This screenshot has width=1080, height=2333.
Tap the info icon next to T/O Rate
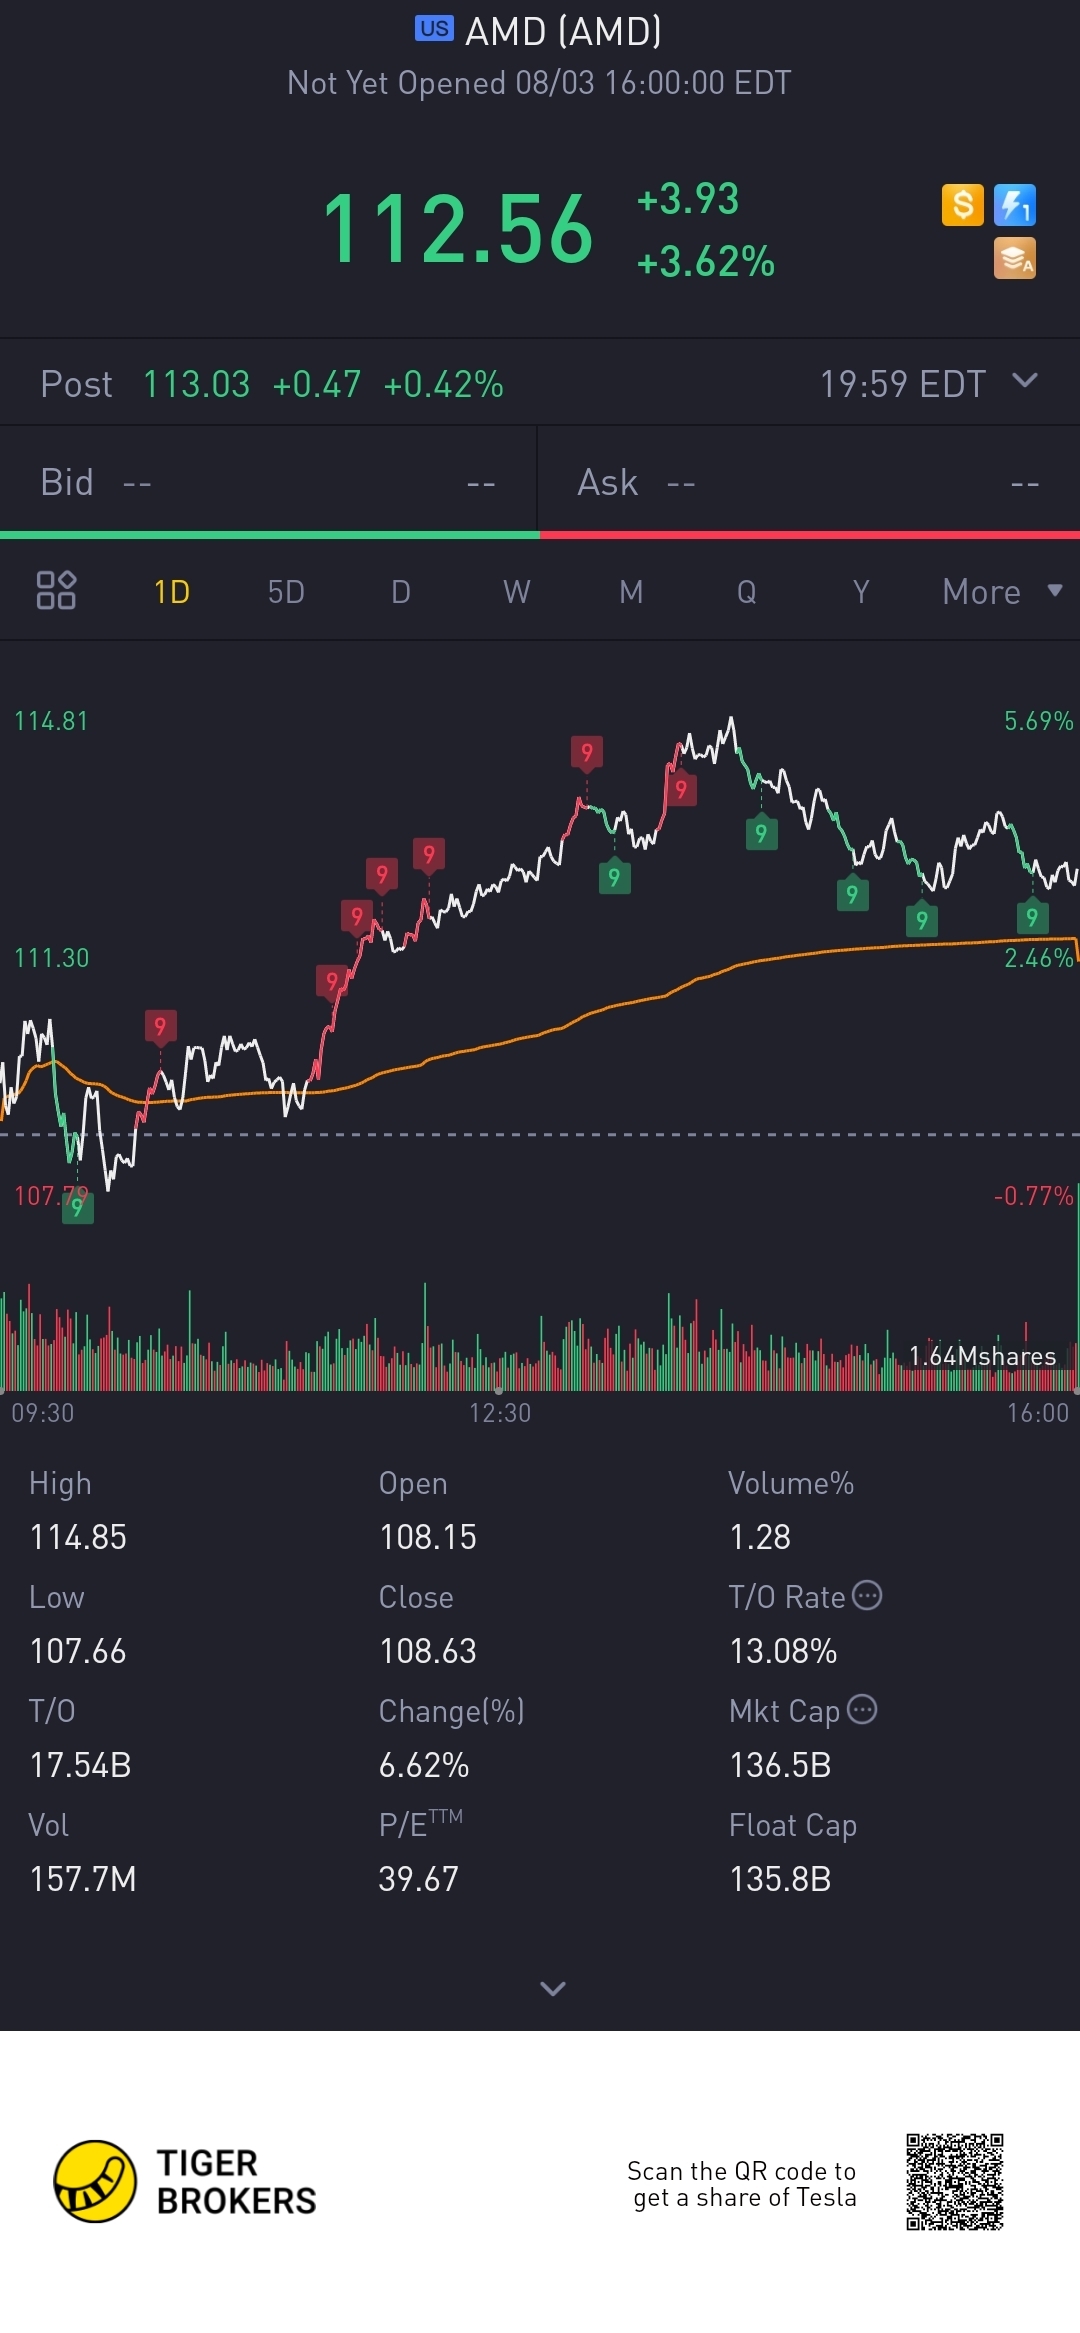click(x=867, y=1595)
